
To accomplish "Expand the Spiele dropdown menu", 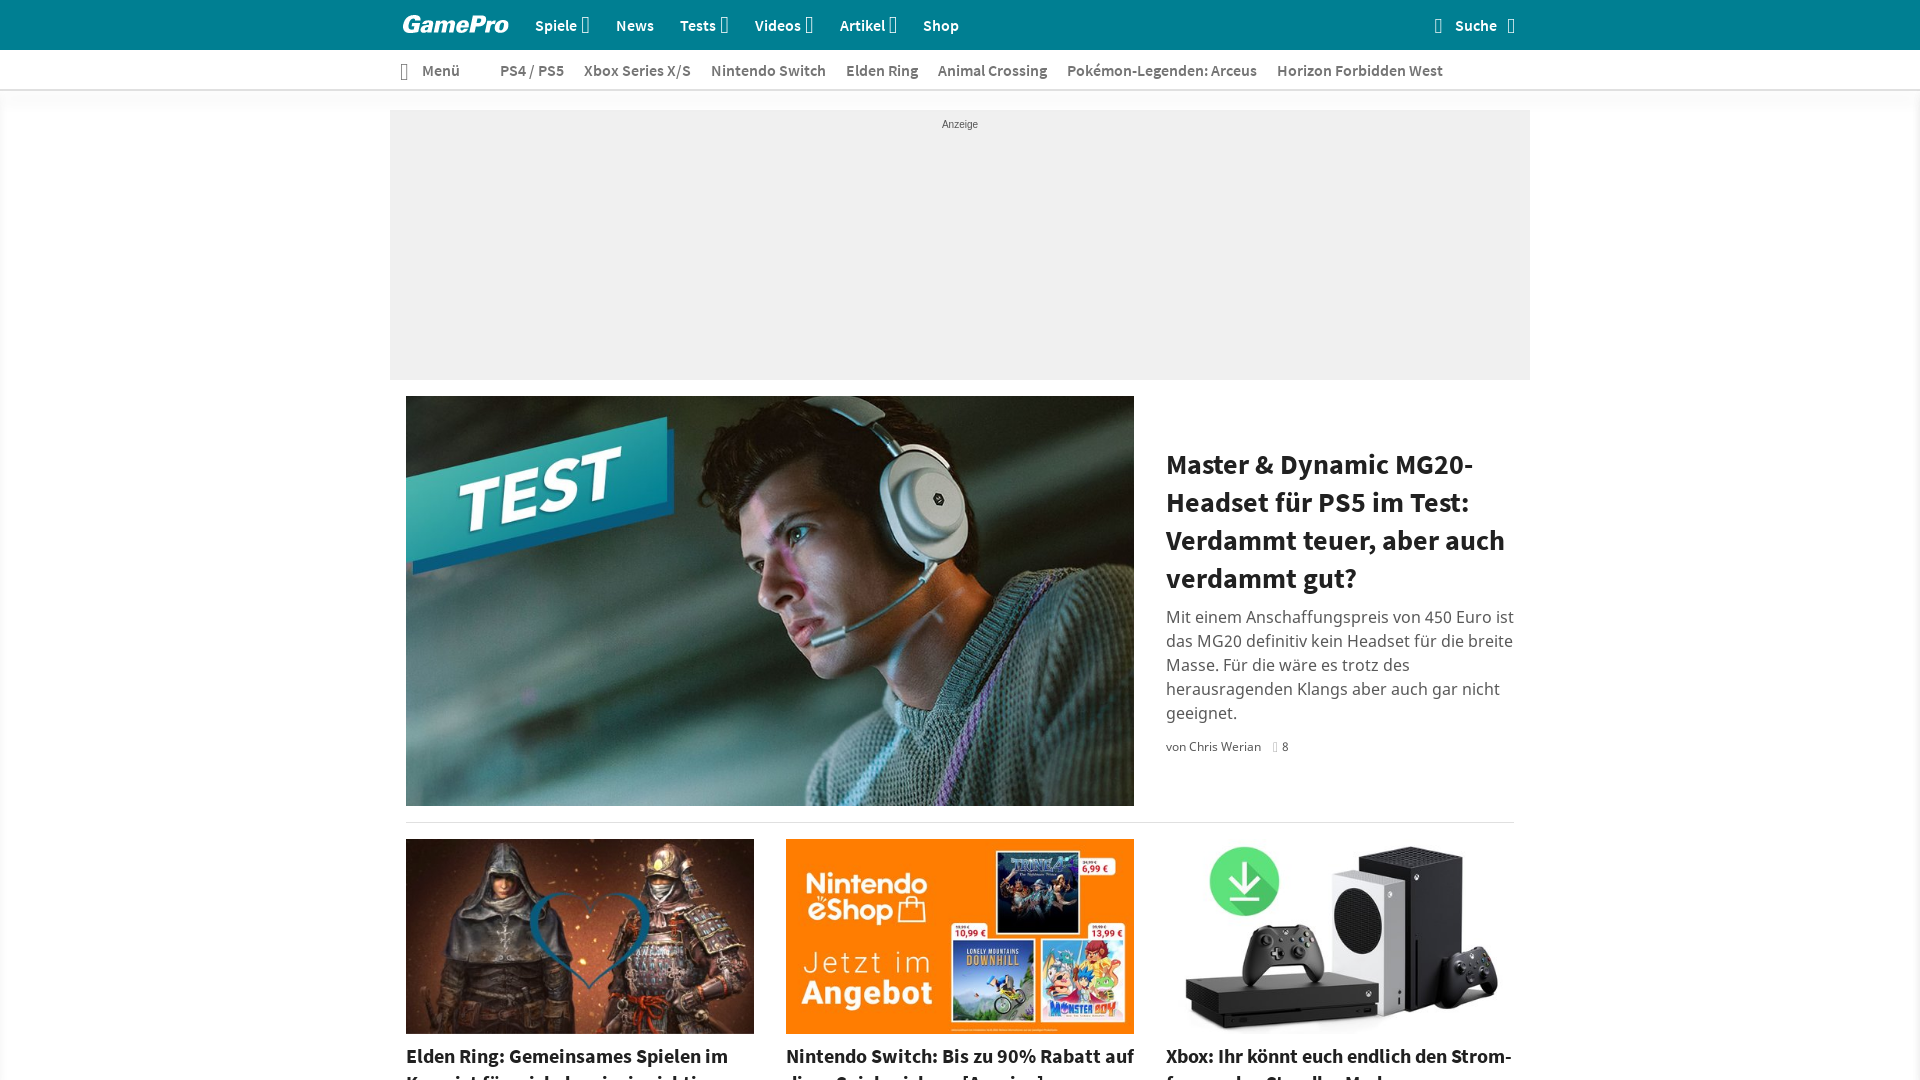I will tap(562, 26).
